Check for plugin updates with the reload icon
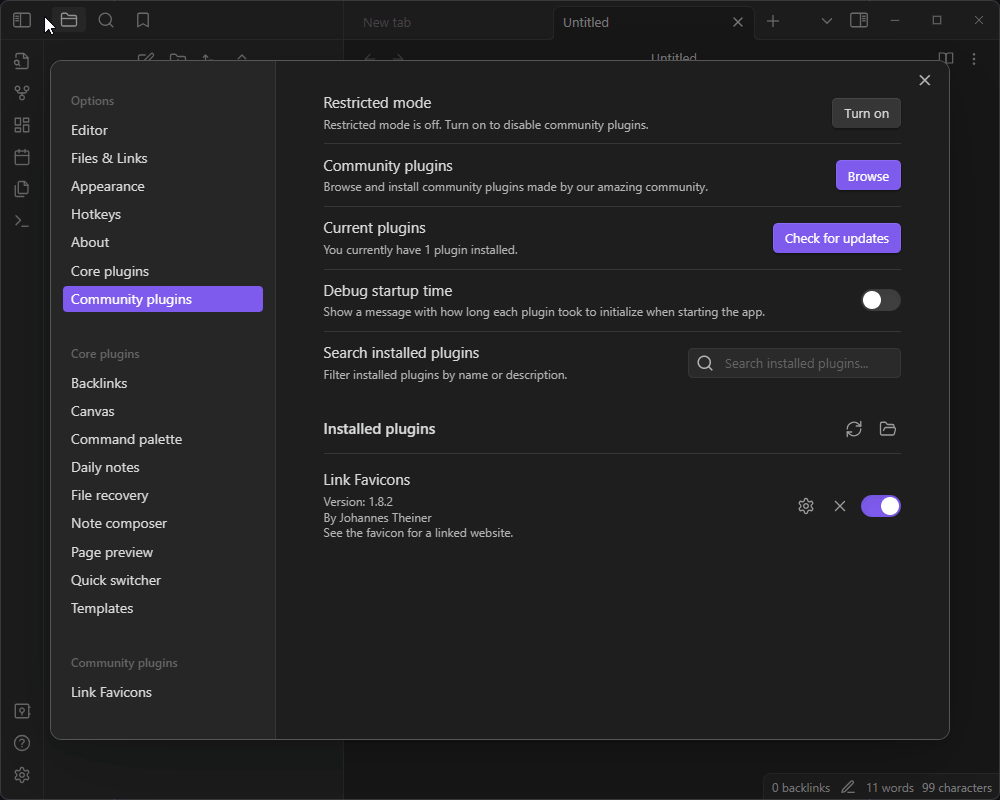This screenshot has height=800, width=1000. pyautogui.click(x=853, y=429)
